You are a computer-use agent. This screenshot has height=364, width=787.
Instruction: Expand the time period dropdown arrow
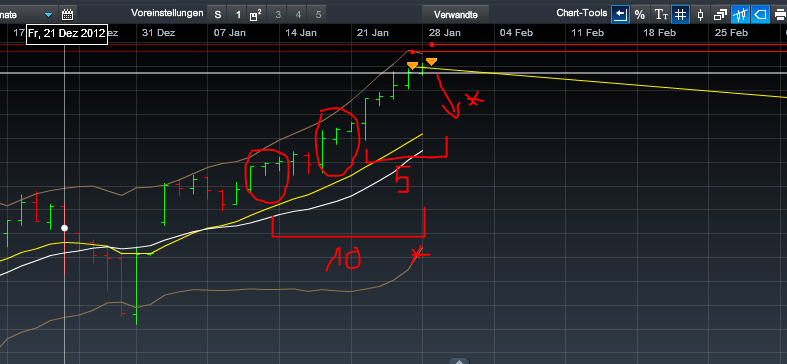tap(48, 15)
